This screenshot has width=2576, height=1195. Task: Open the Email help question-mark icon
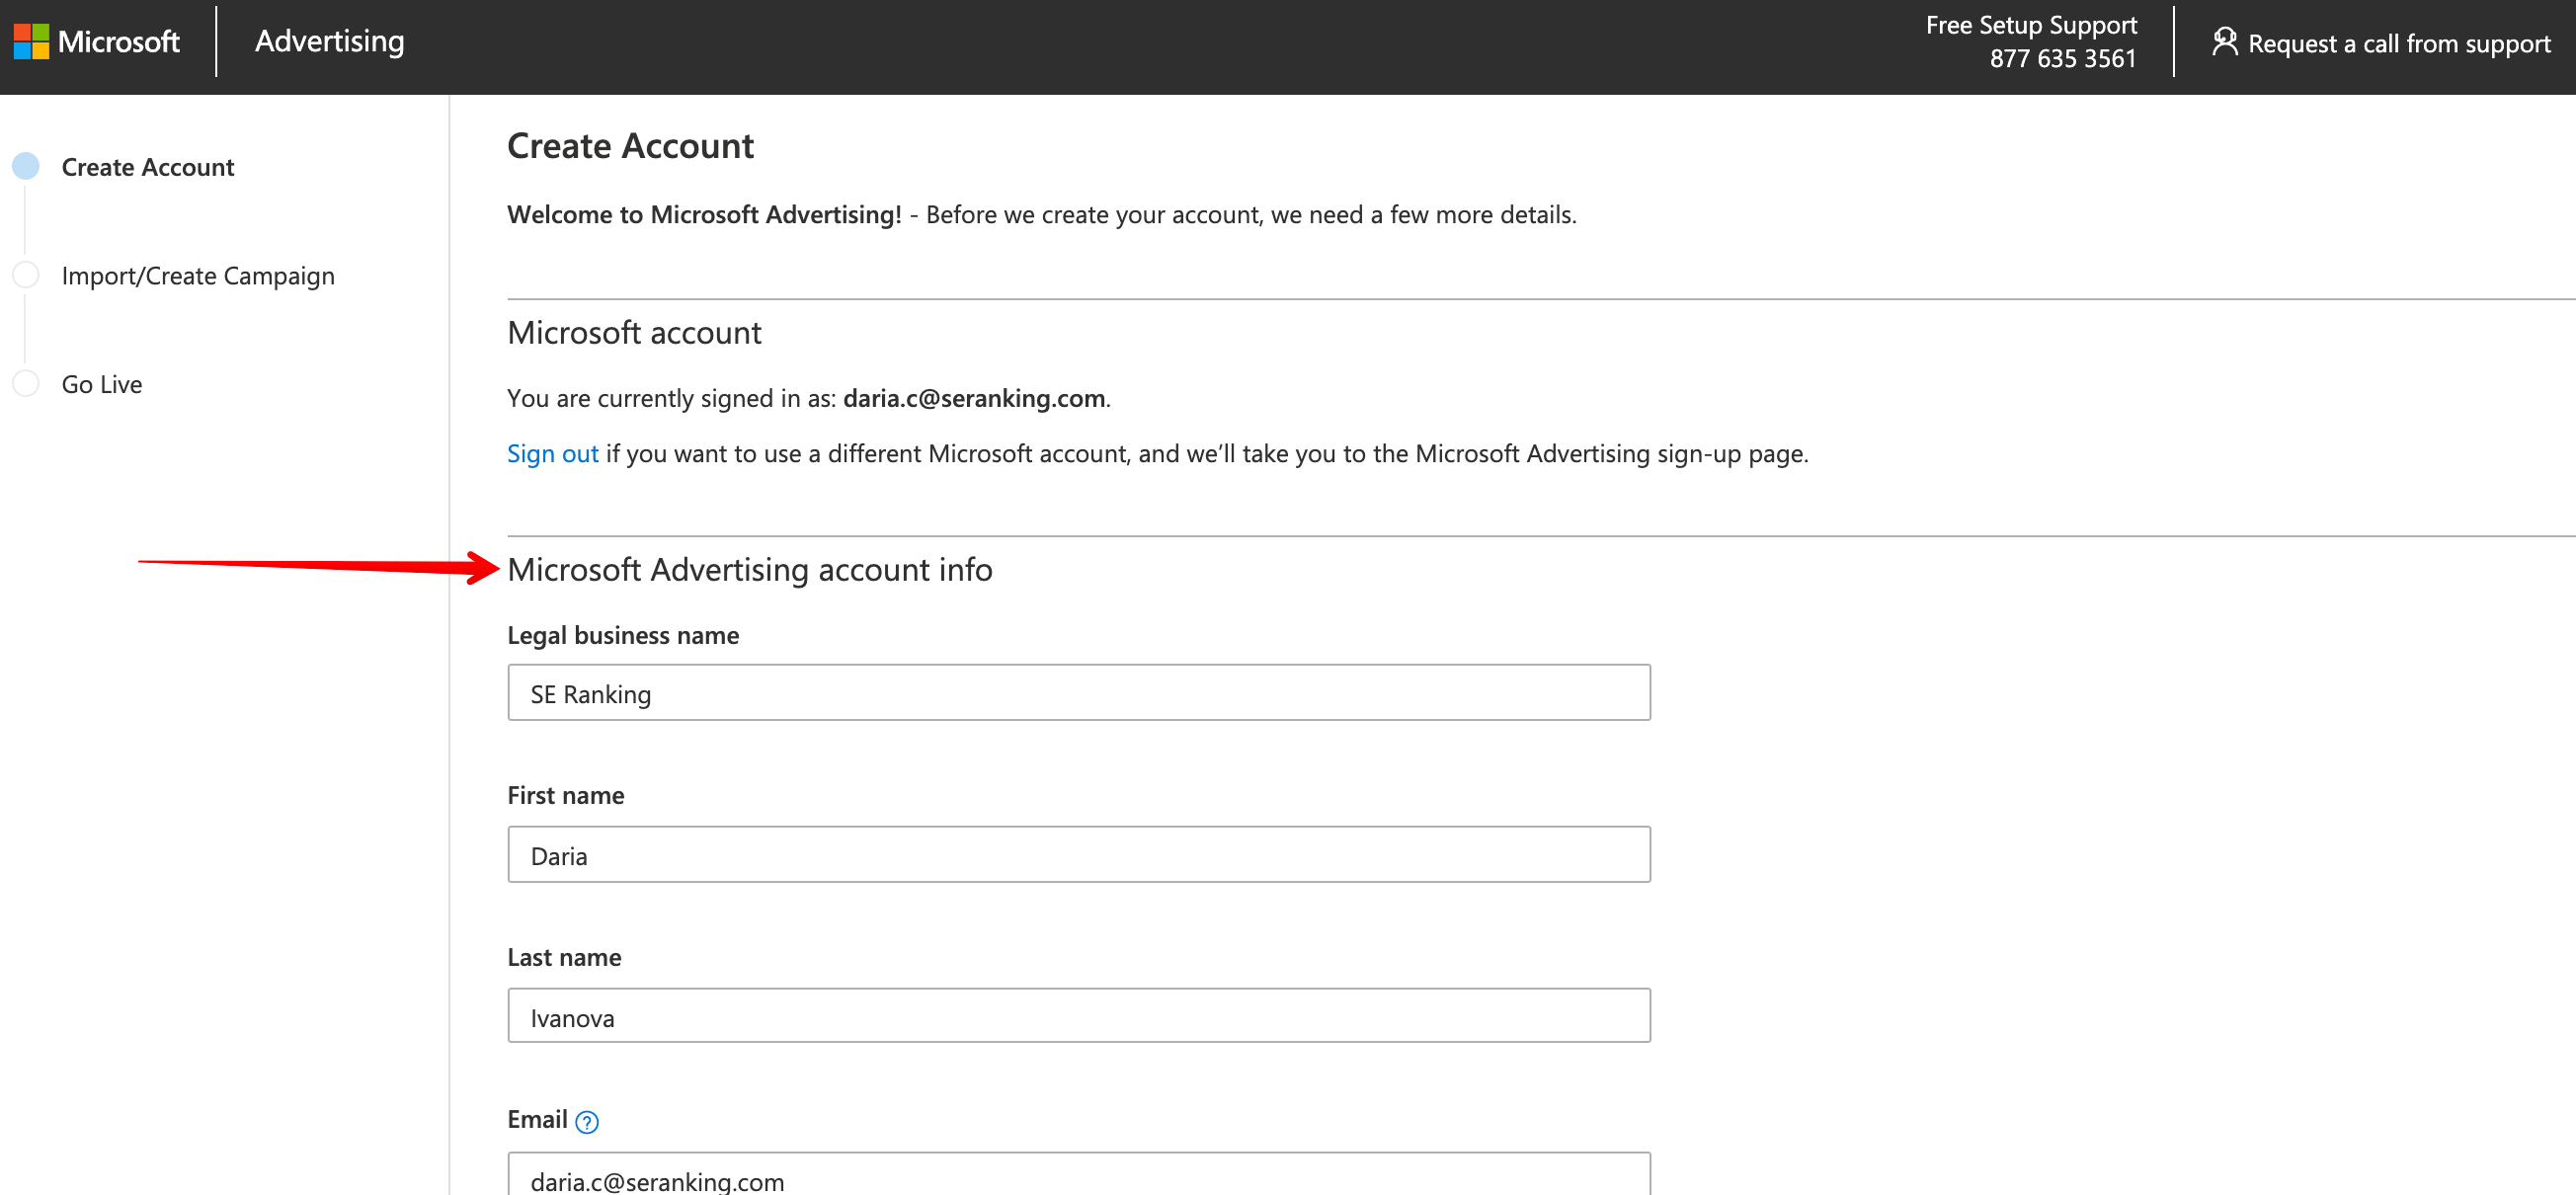pyautogui.click(x=587, y=1122)
